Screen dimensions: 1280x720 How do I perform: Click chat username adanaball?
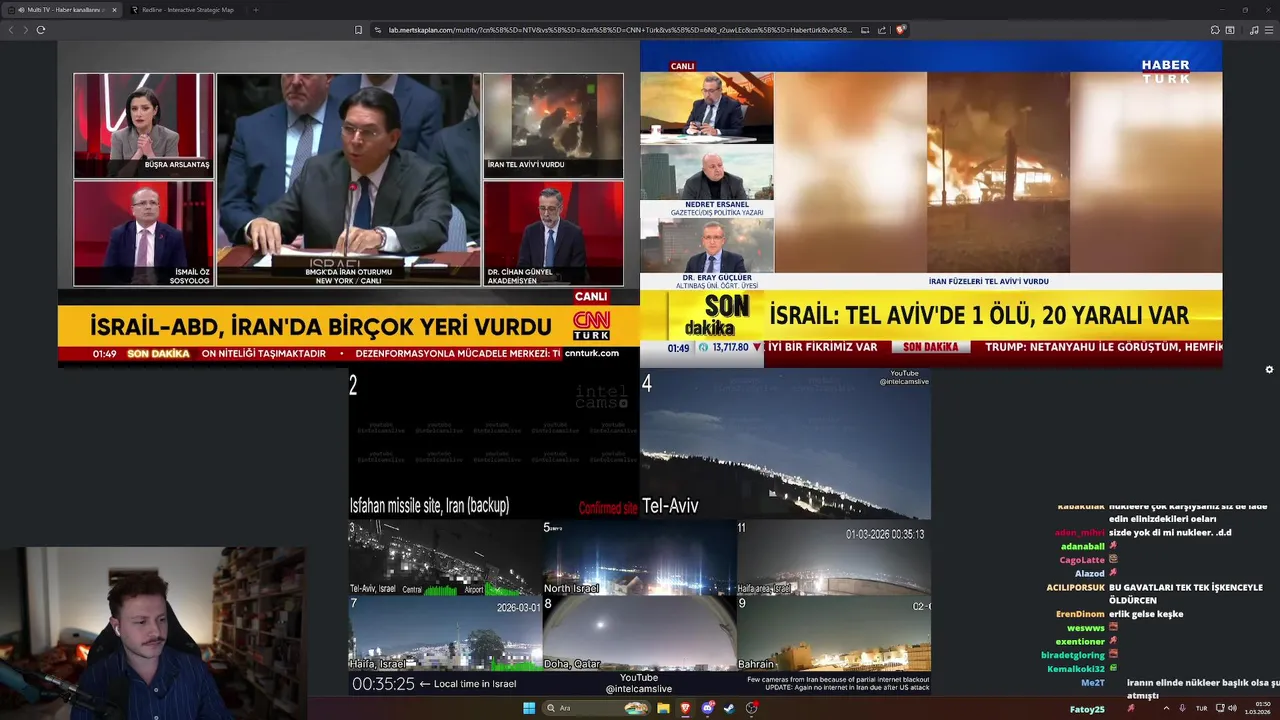click(x=1082, y=546)
